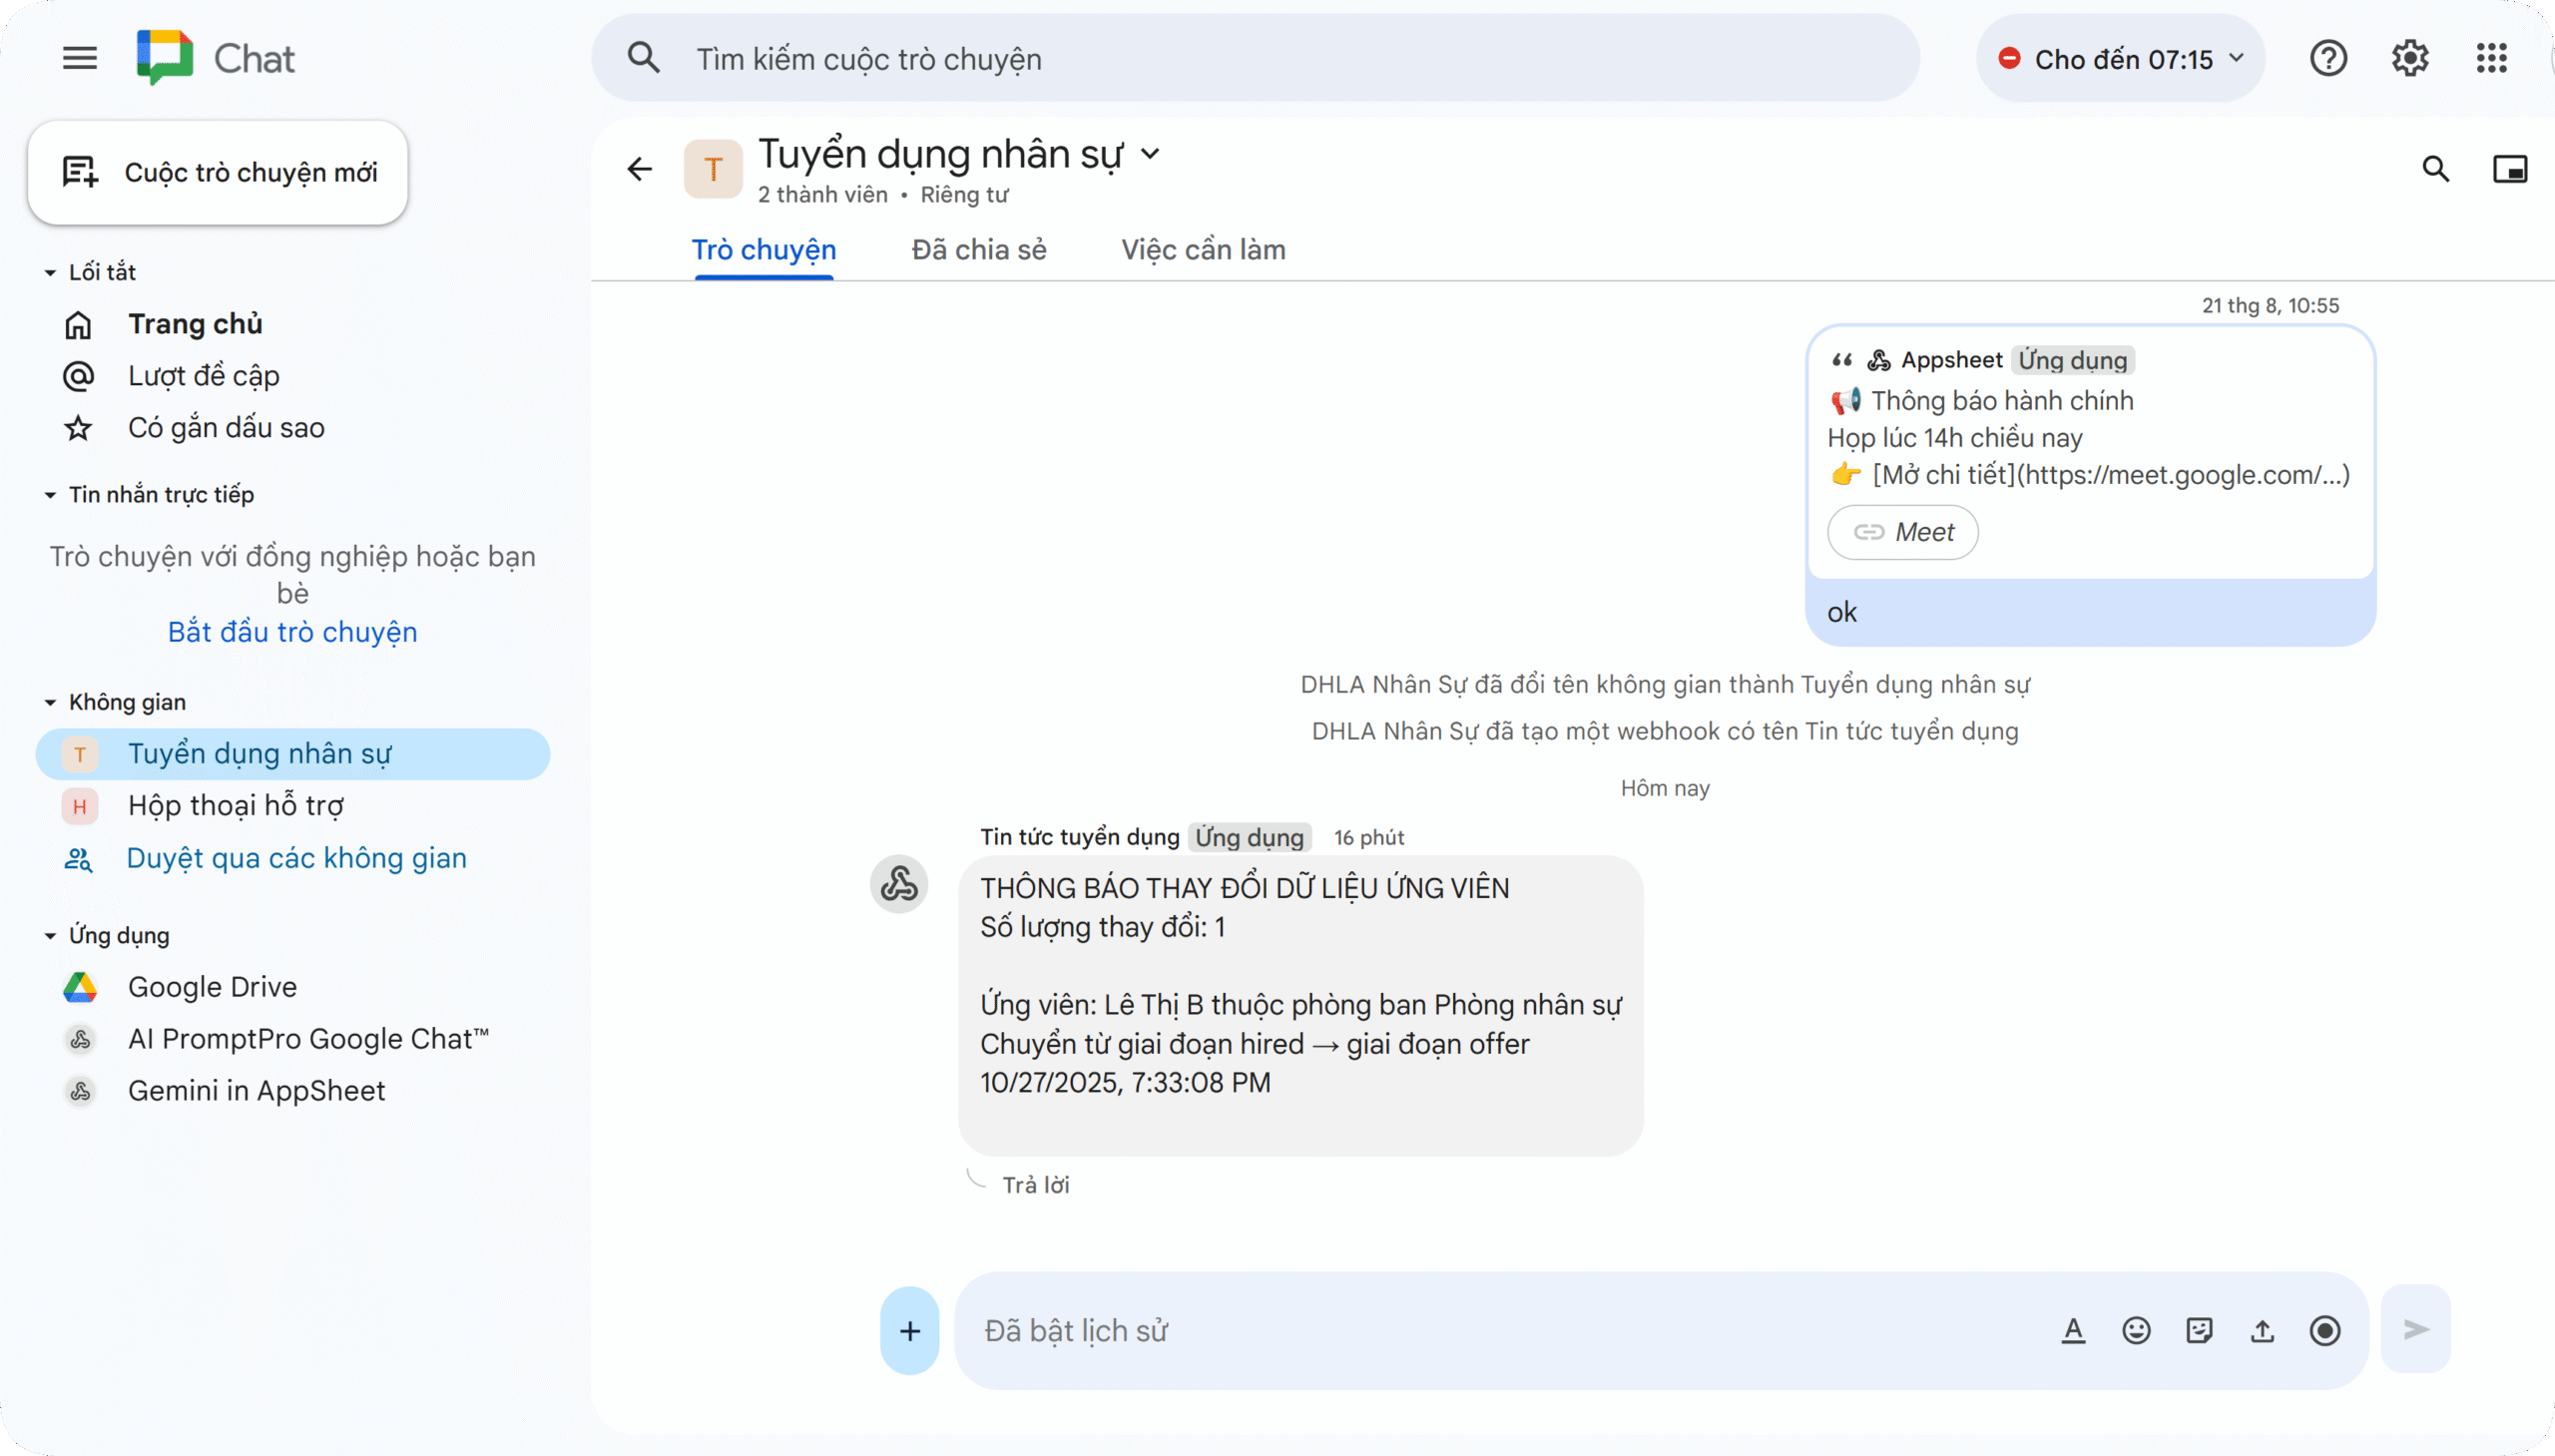The width and height of the screenshot is (2555, 1456).
Task: Click the upload file icon
Action: pos(2262,1330)
